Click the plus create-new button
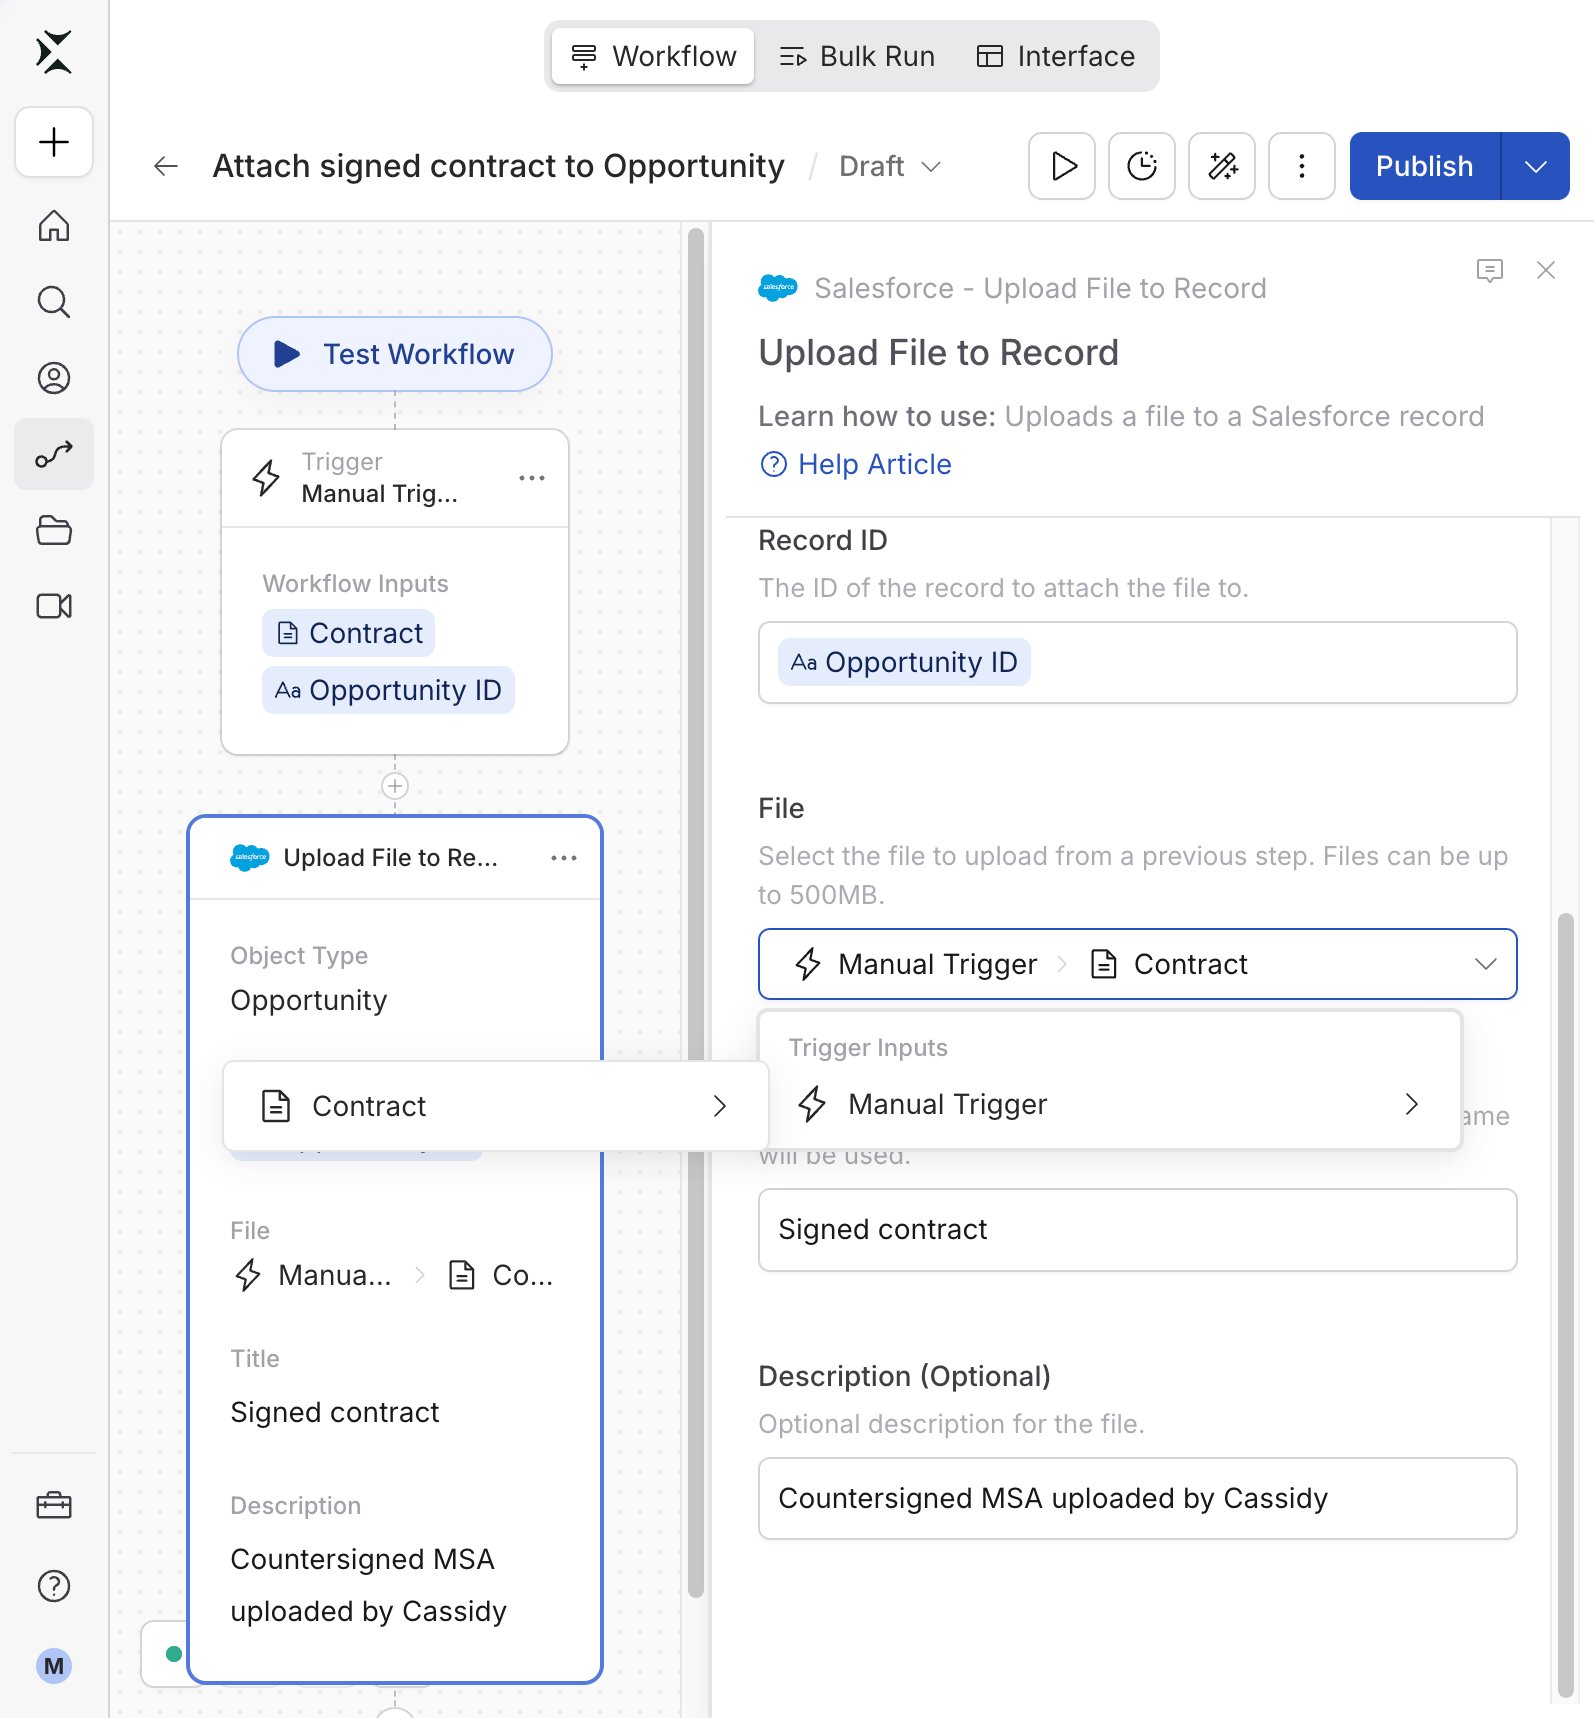This screenshot has height=1718, width=1594. [54, 142]
